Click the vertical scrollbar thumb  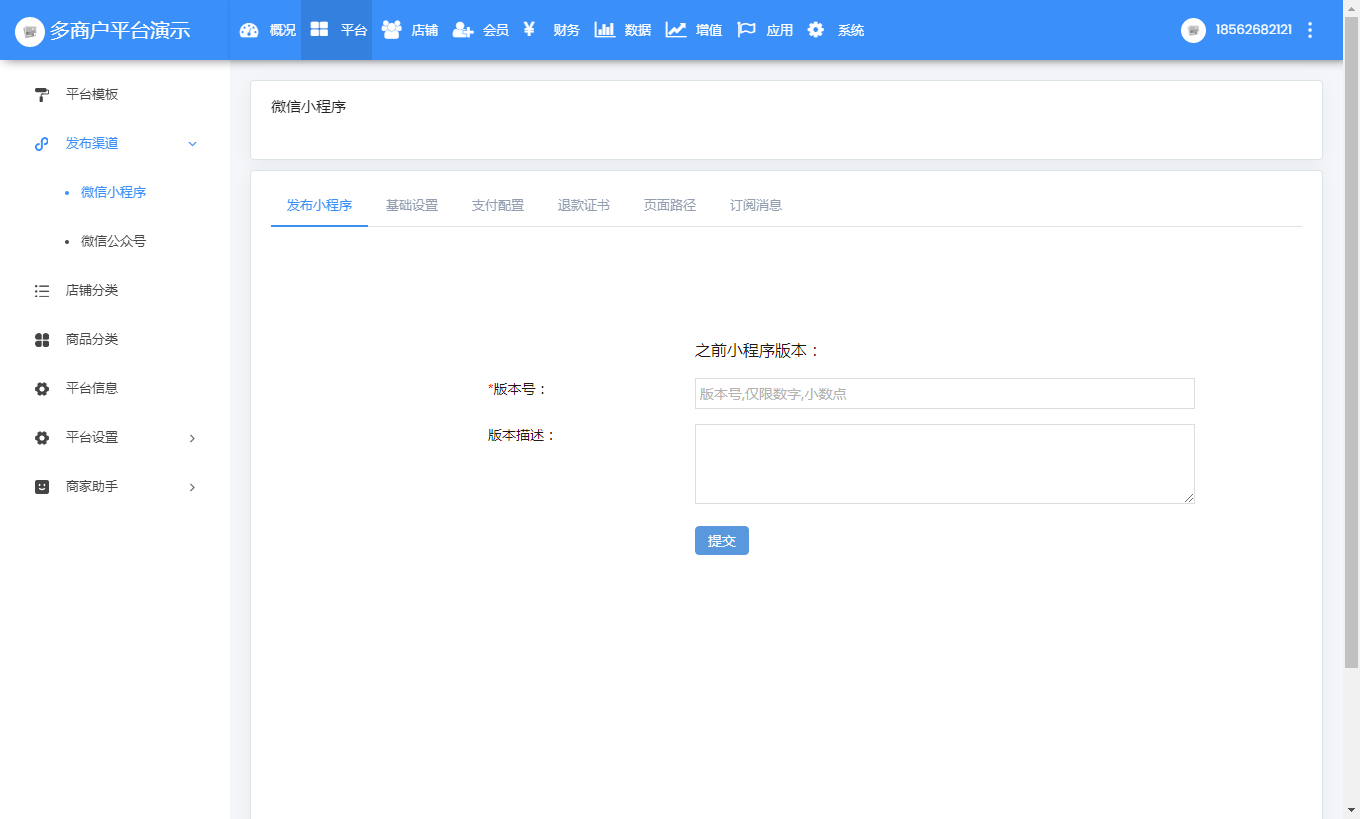point(1351,340)
